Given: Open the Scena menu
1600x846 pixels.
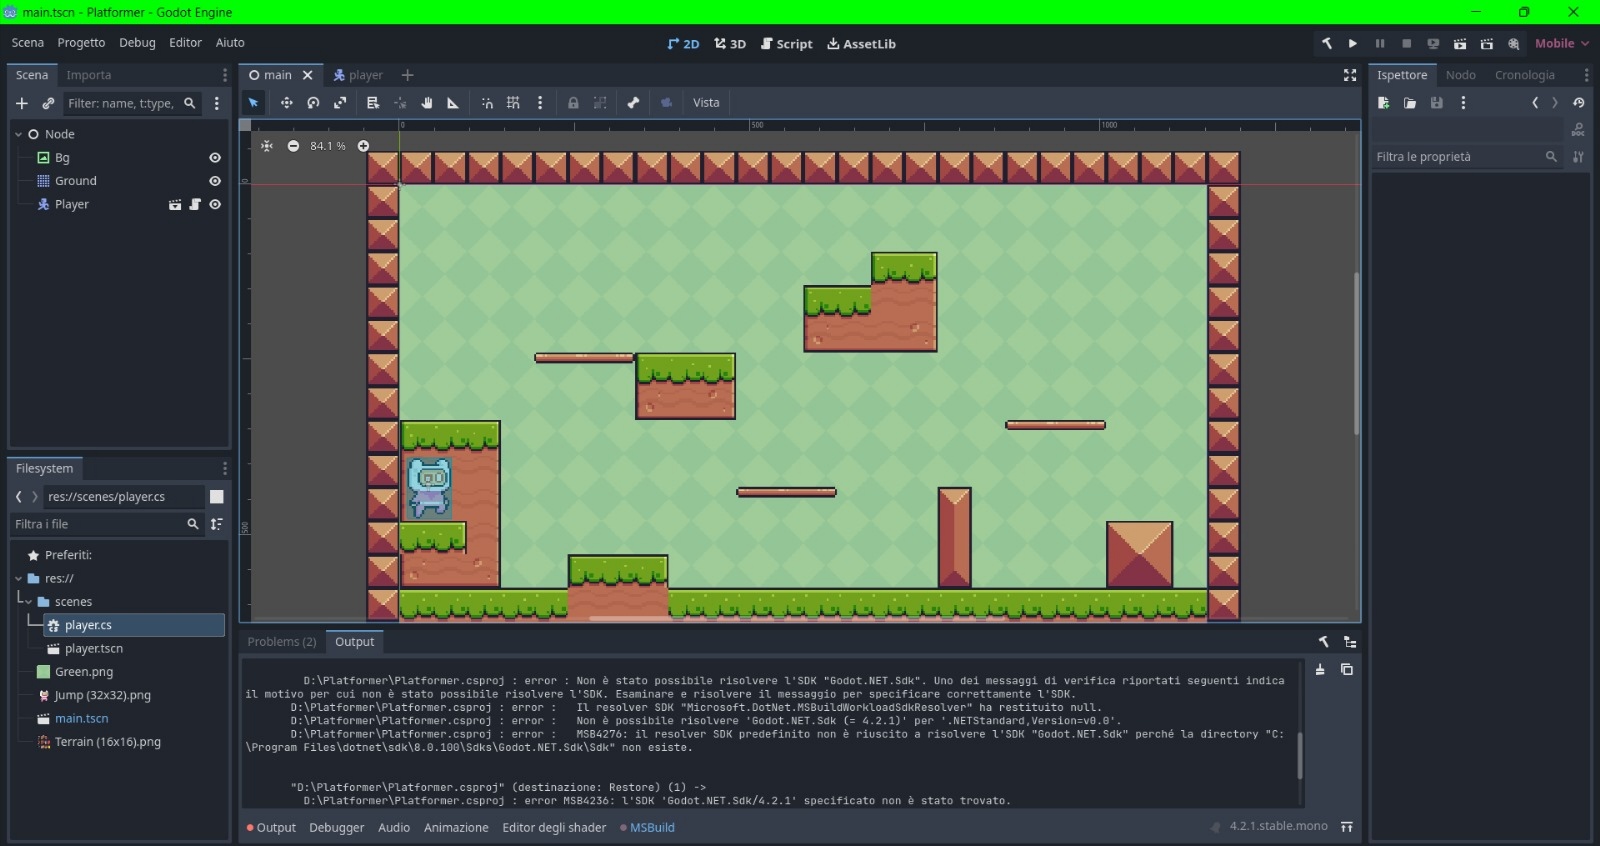Looking at the screenshot, I should tap(28, 43).
